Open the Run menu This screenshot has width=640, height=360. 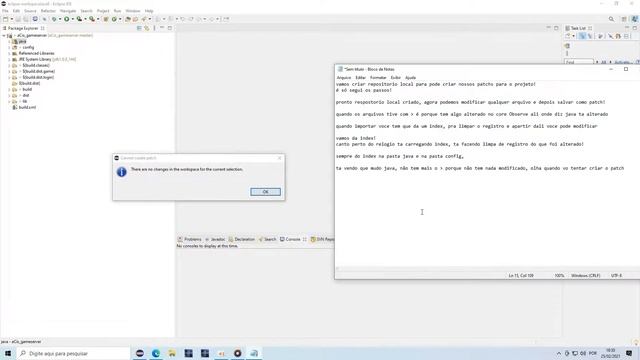point(117,11)
